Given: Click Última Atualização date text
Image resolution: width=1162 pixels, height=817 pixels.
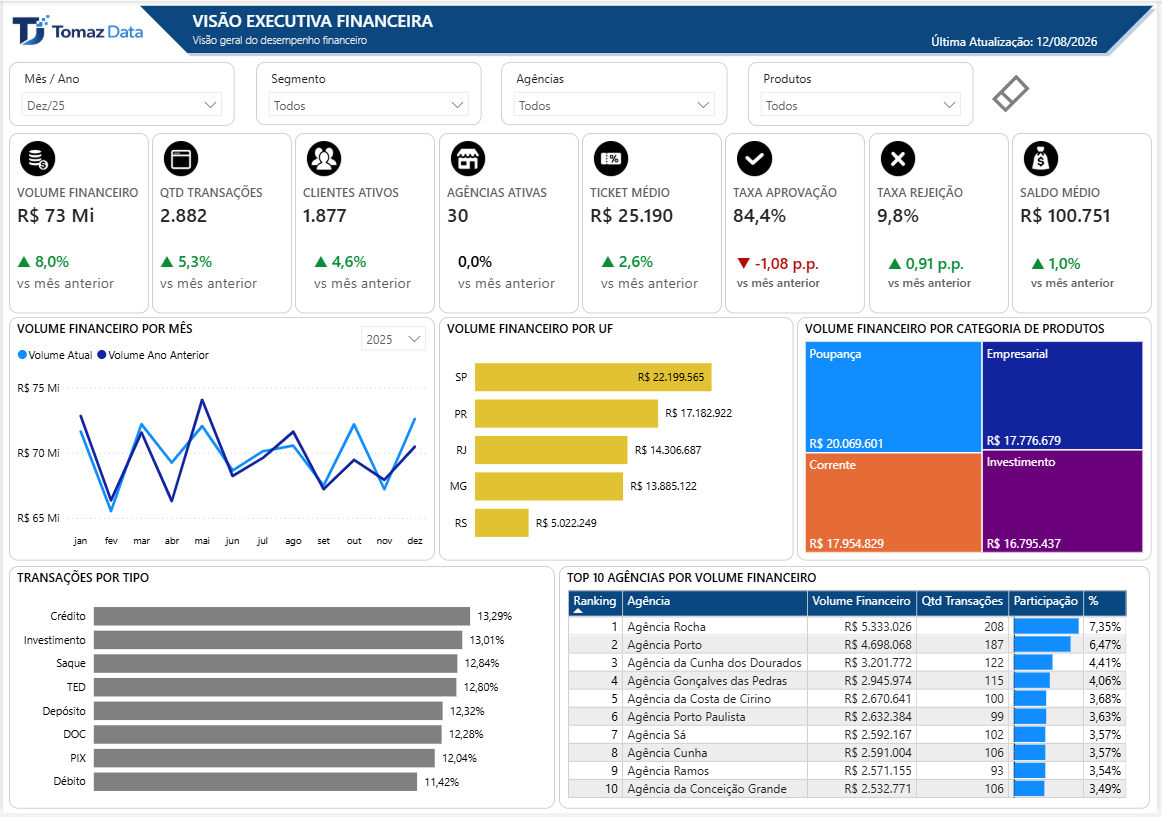Looking at the screenshot, I should tap(1014, 42).
